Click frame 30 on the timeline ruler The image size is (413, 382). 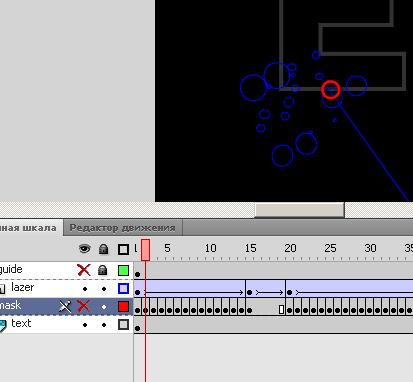click(x=370, y=248)
